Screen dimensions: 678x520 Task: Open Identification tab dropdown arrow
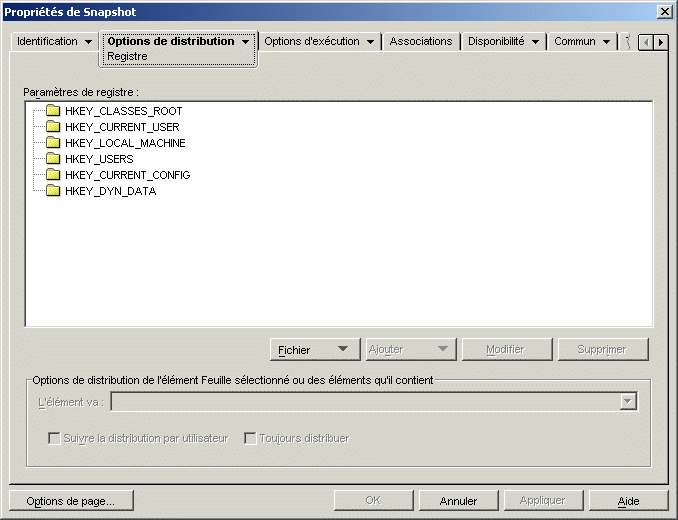[88, 42]
